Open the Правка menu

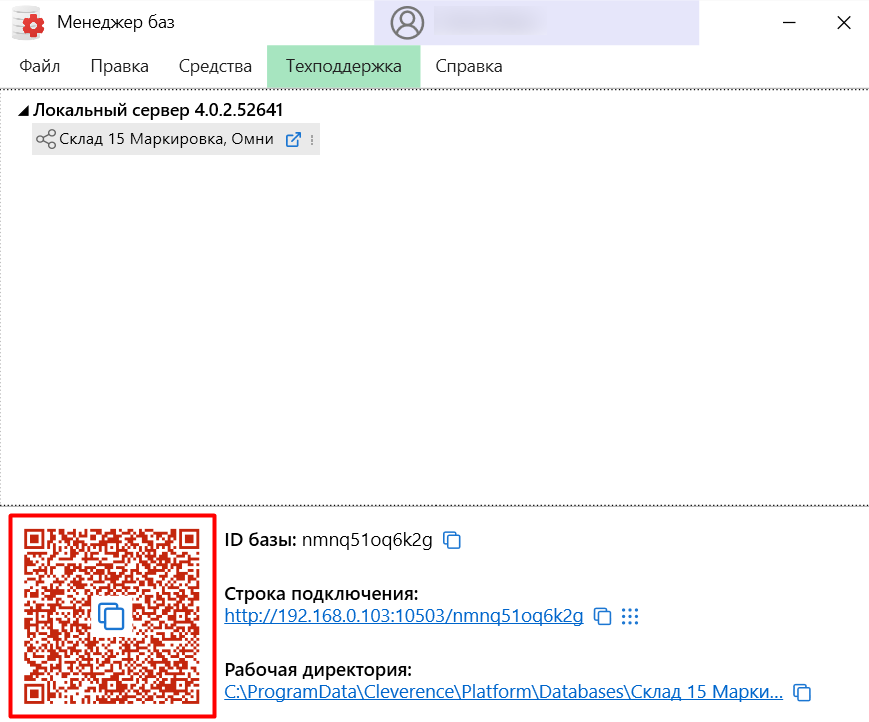(x=120, y=66)
